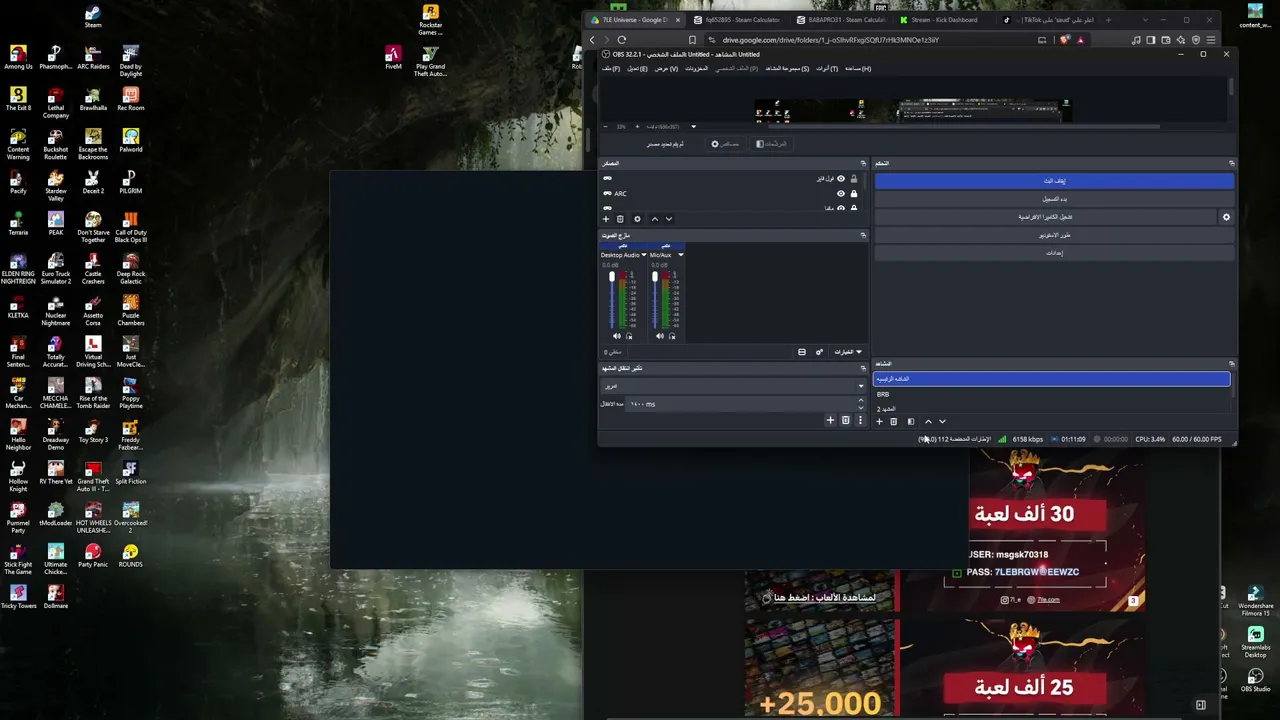The height and width of the screenshot is (720, 1280).
Task: Switch to Stream - Kick Dashboard tab
Action: pos(939,20)
